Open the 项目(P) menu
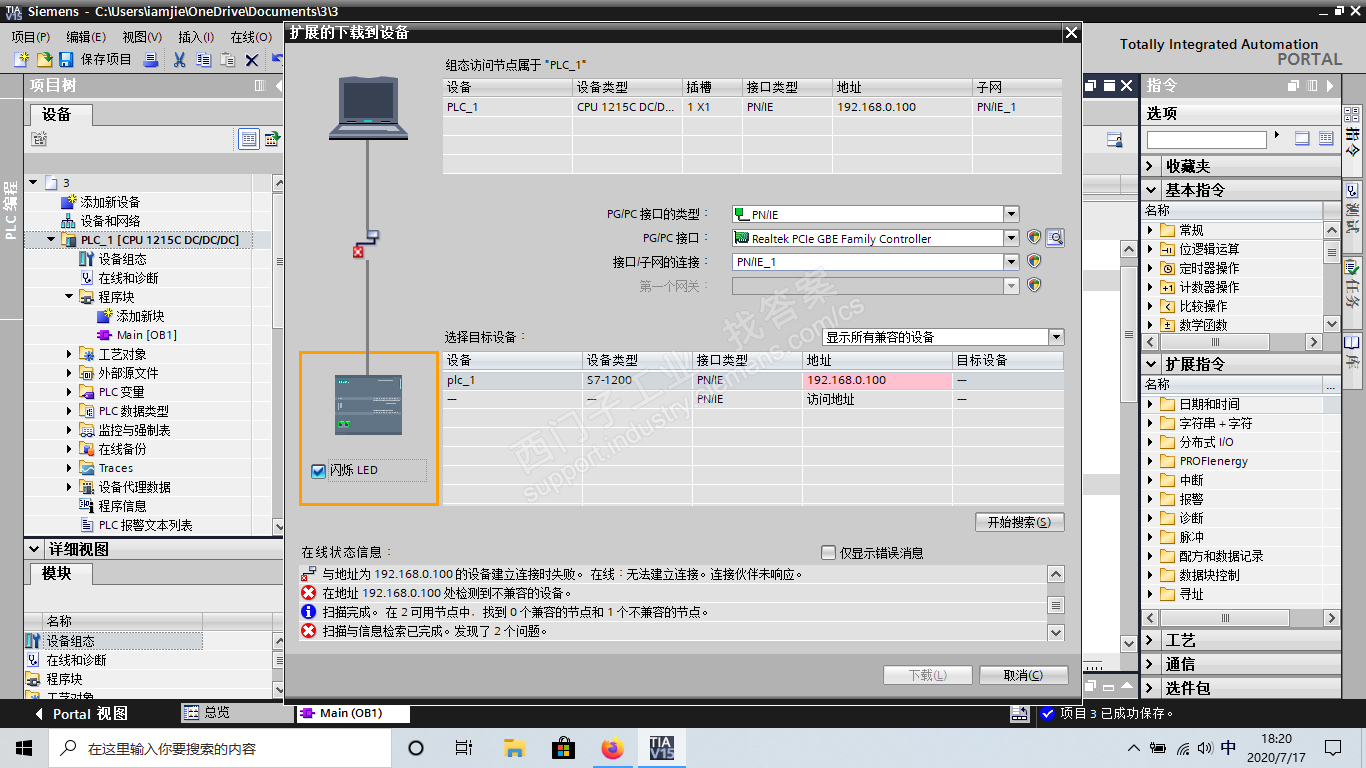 click(x=31, y=37)
